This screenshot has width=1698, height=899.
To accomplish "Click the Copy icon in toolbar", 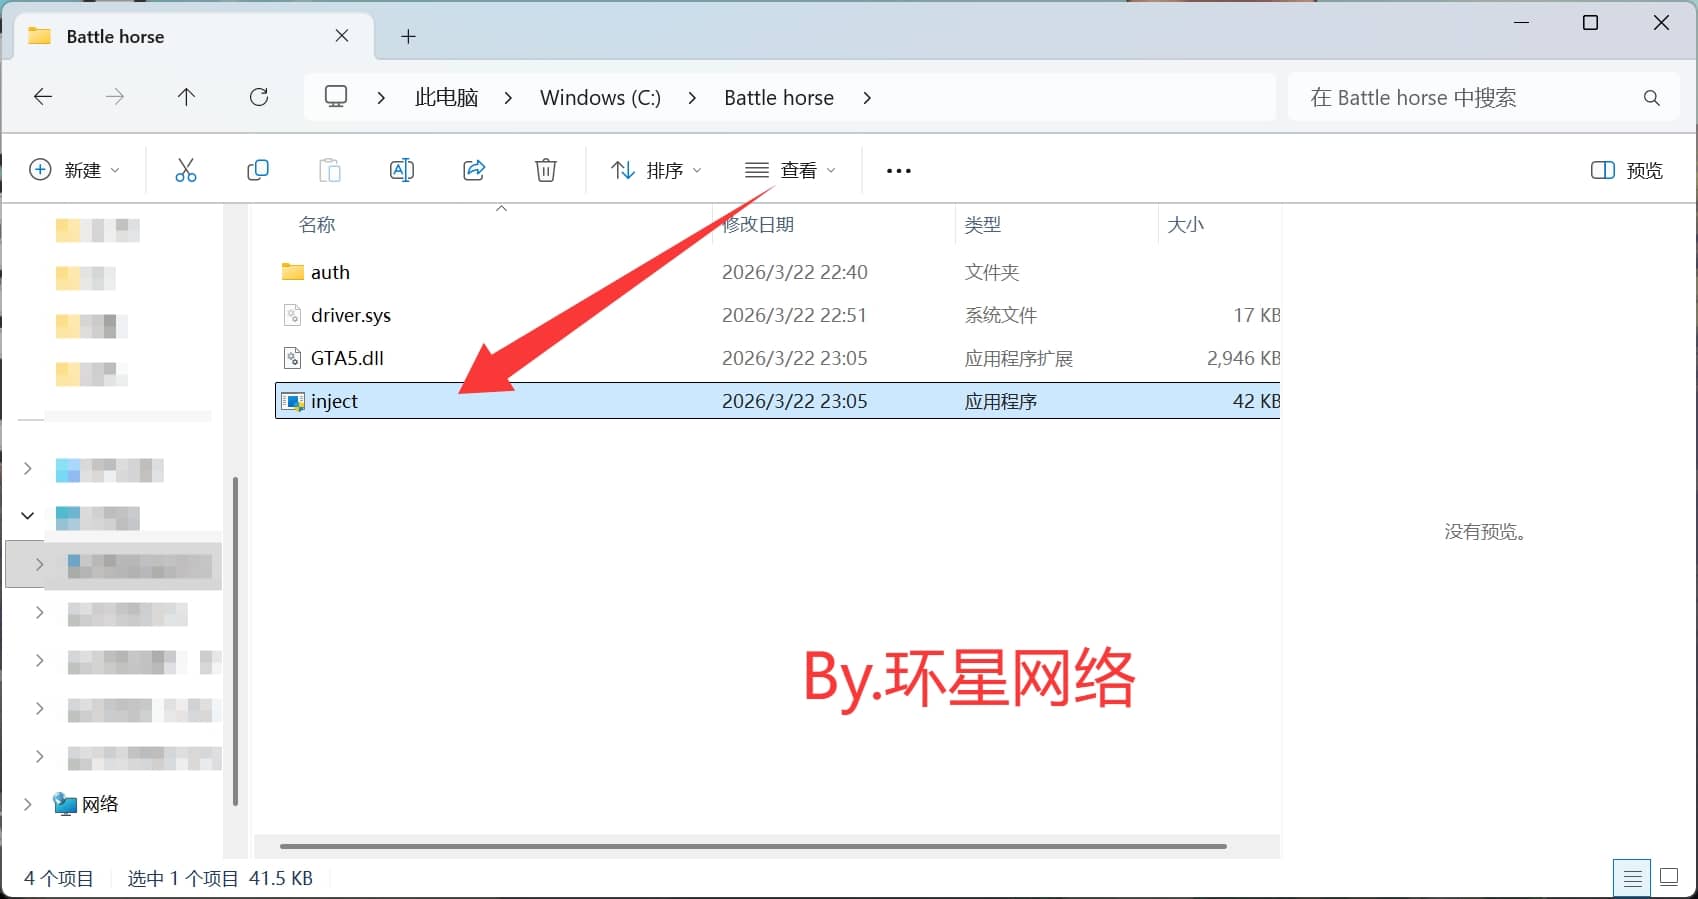I will pyautogui.click(x=258, y=170).
